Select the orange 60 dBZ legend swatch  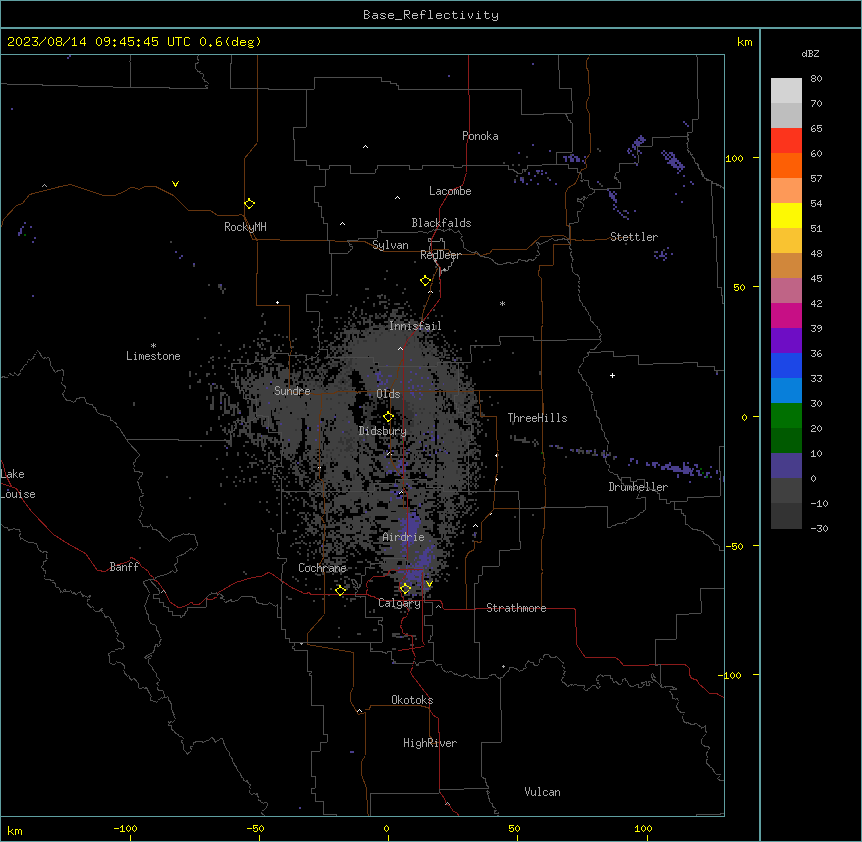tap(786, 165)
